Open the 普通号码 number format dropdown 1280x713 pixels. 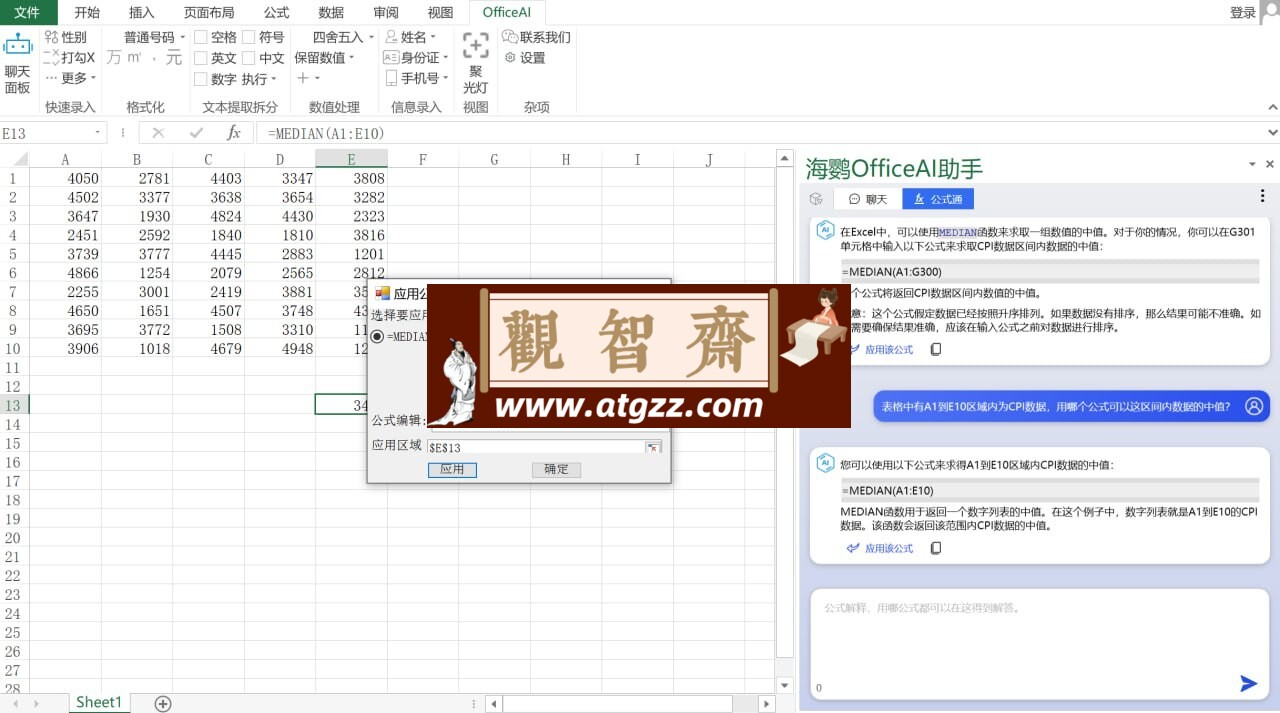coord(154,37)
